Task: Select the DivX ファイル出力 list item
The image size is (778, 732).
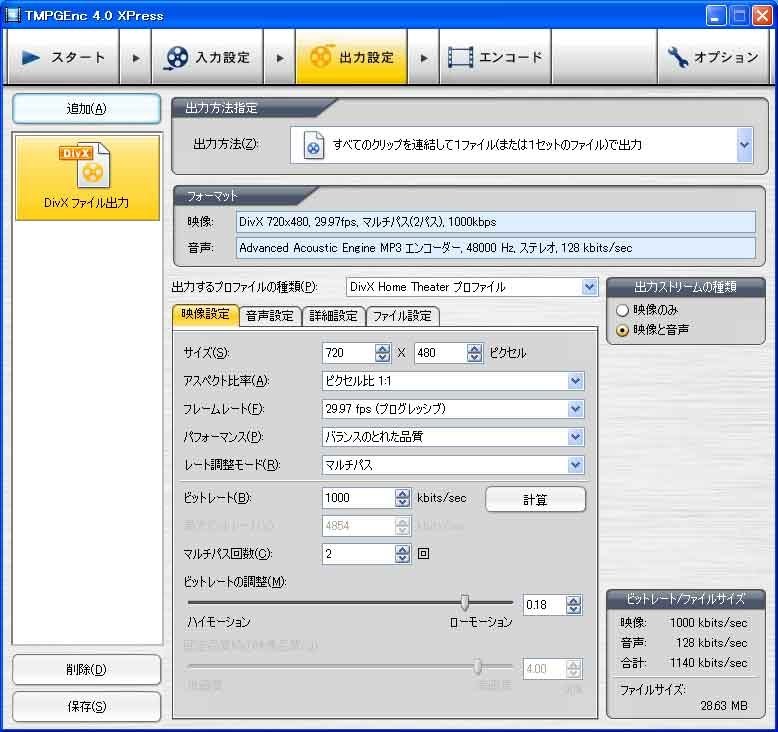Action: [x=87, y=178]
